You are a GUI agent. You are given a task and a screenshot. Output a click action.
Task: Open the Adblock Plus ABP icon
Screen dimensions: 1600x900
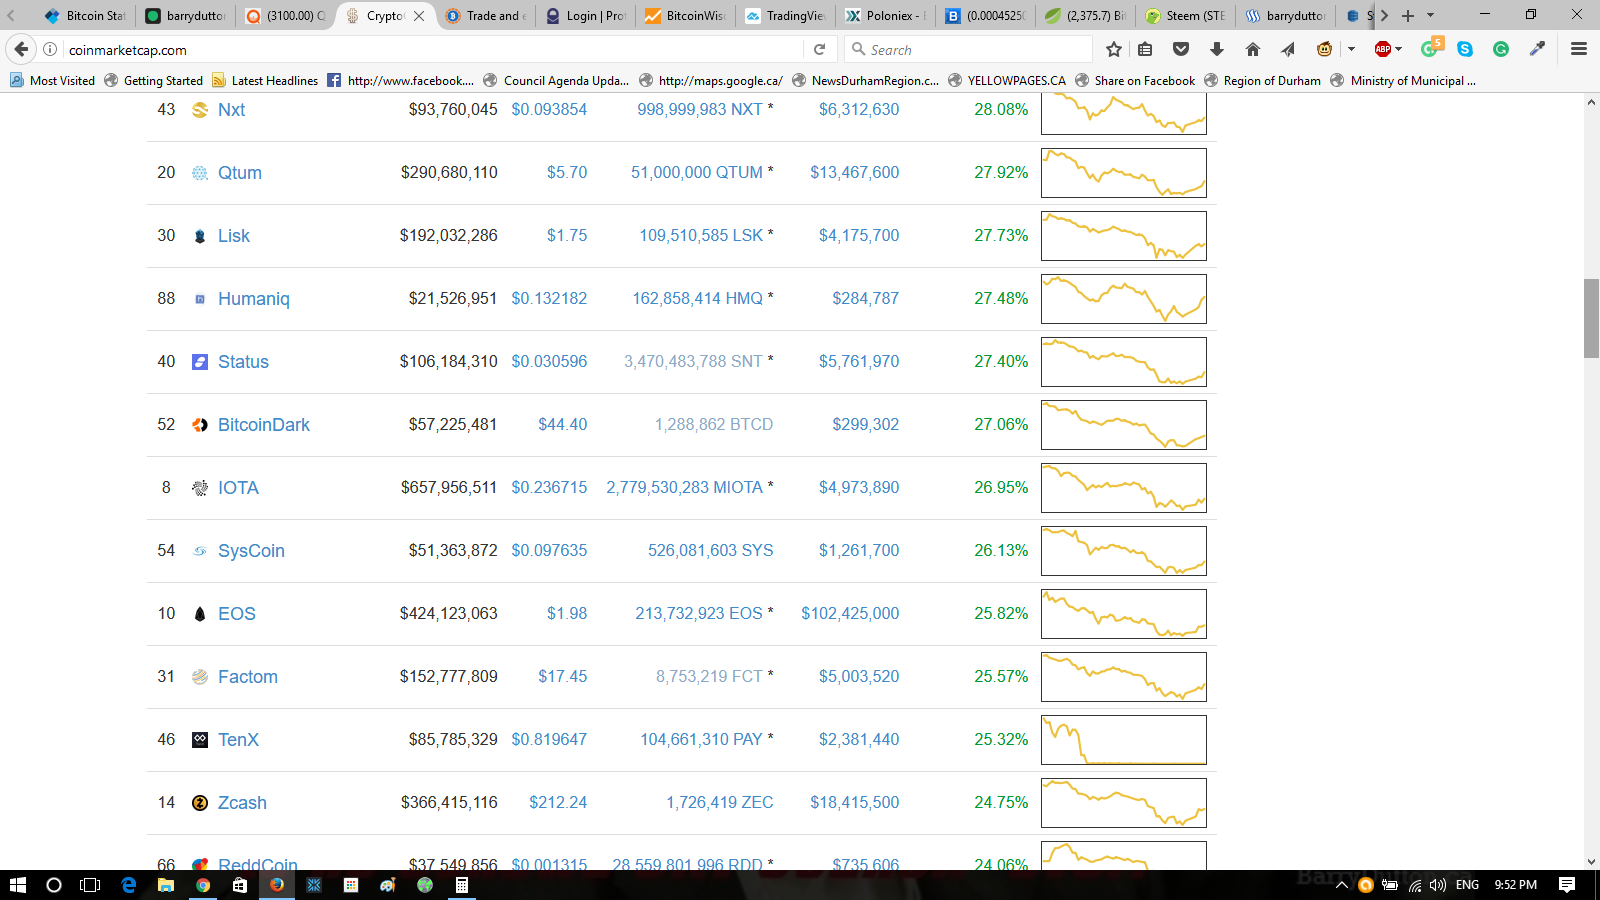[x=1383, y=49]
